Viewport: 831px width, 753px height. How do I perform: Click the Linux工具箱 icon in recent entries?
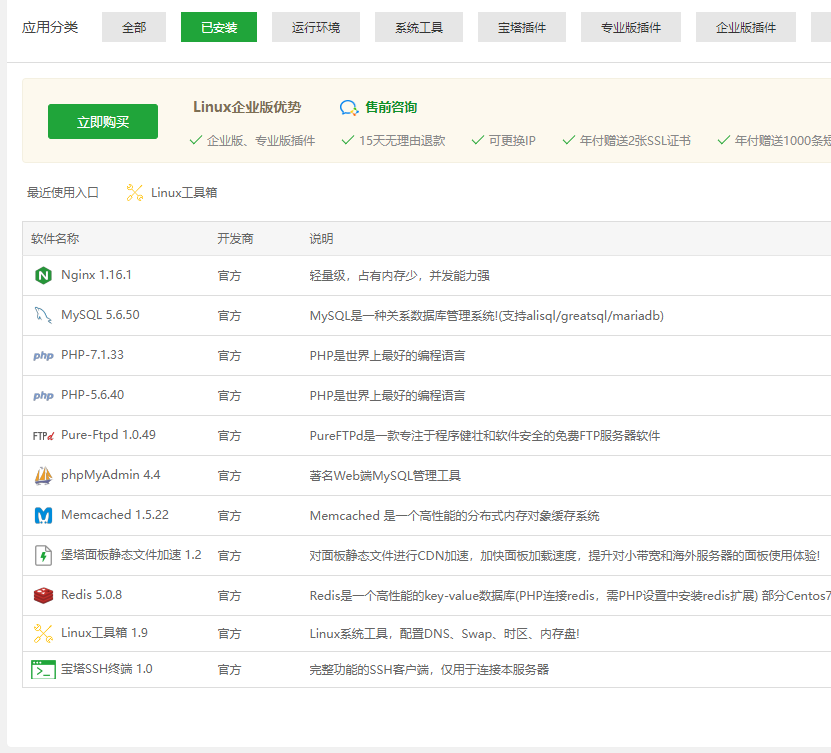point(135,192)
